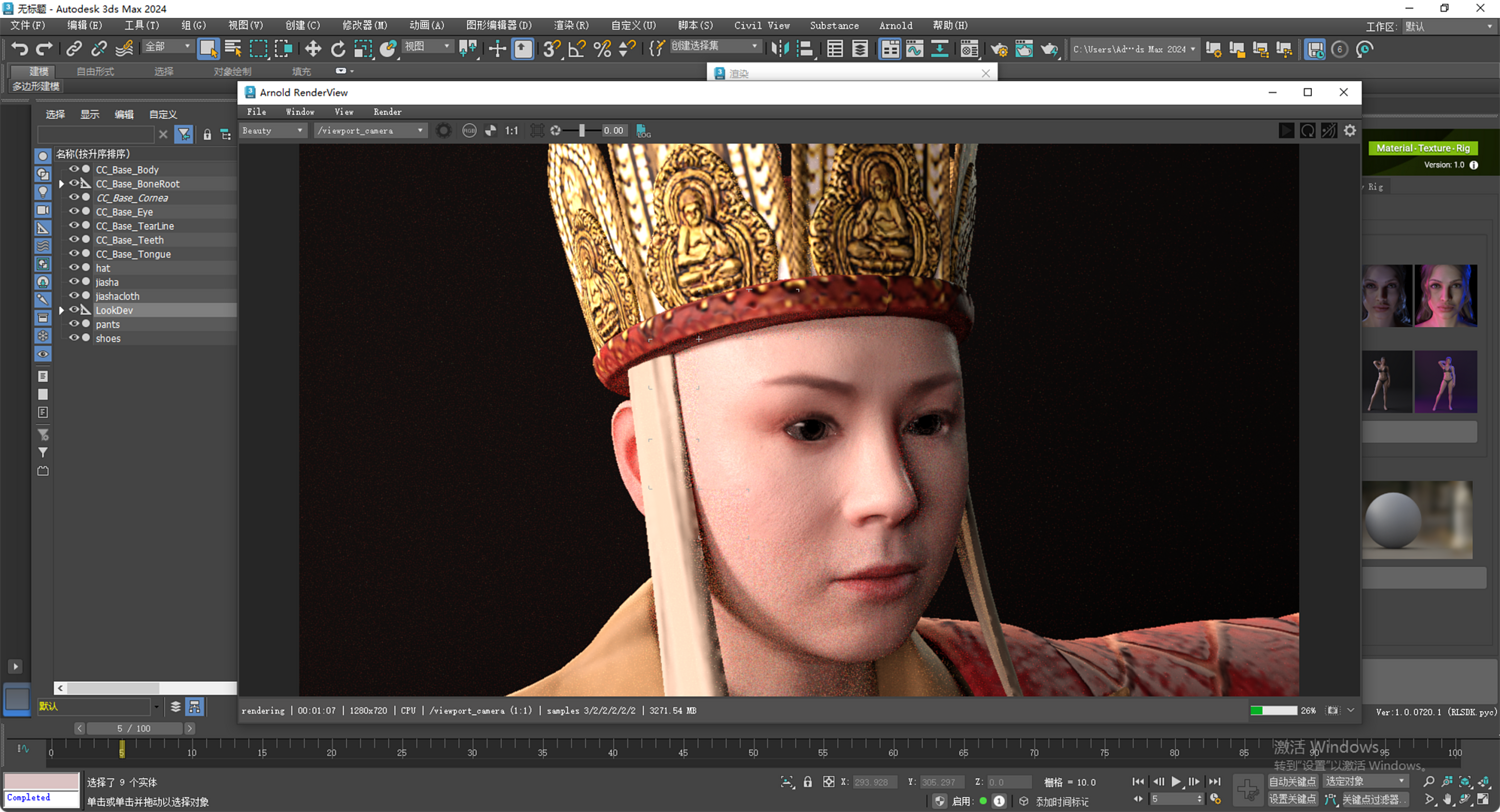The height and width of the screenshot is (812, 1500).
Task: Toggle the Percent Snap icon
Action: click(602, 48)
